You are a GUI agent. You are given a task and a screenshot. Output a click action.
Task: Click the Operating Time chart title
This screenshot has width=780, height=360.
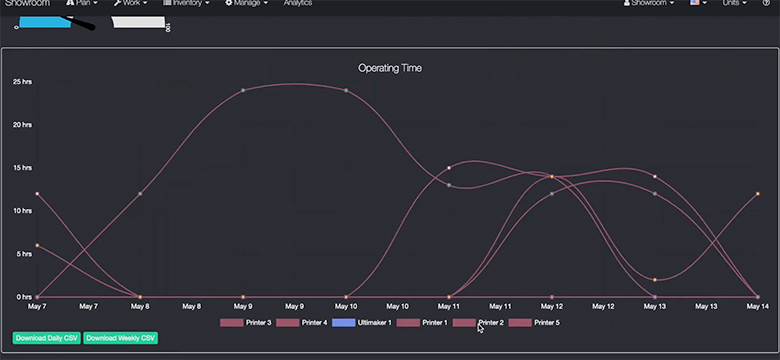tap(390, 68)
